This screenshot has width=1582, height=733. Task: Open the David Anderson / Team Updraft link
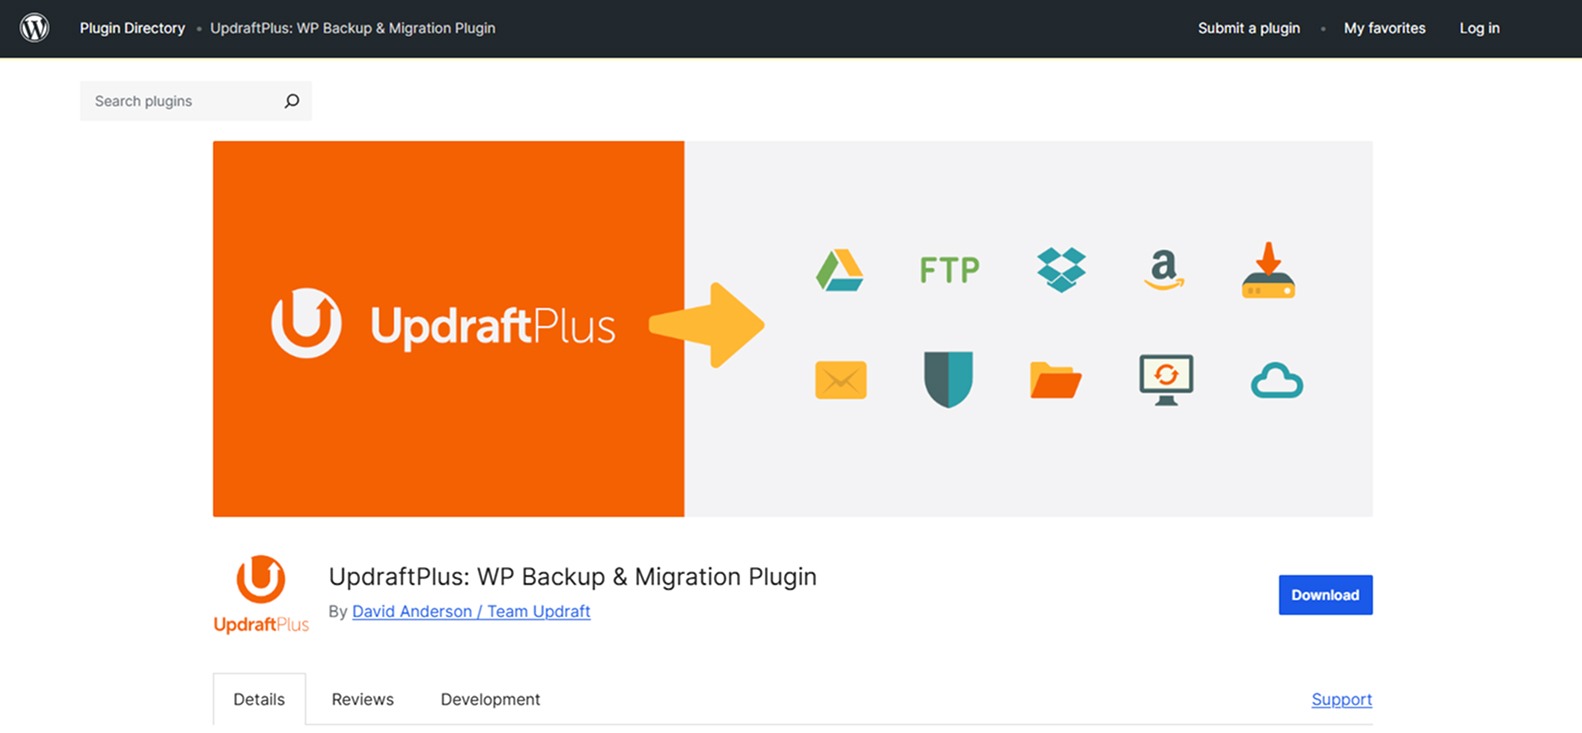coord(471,611)
